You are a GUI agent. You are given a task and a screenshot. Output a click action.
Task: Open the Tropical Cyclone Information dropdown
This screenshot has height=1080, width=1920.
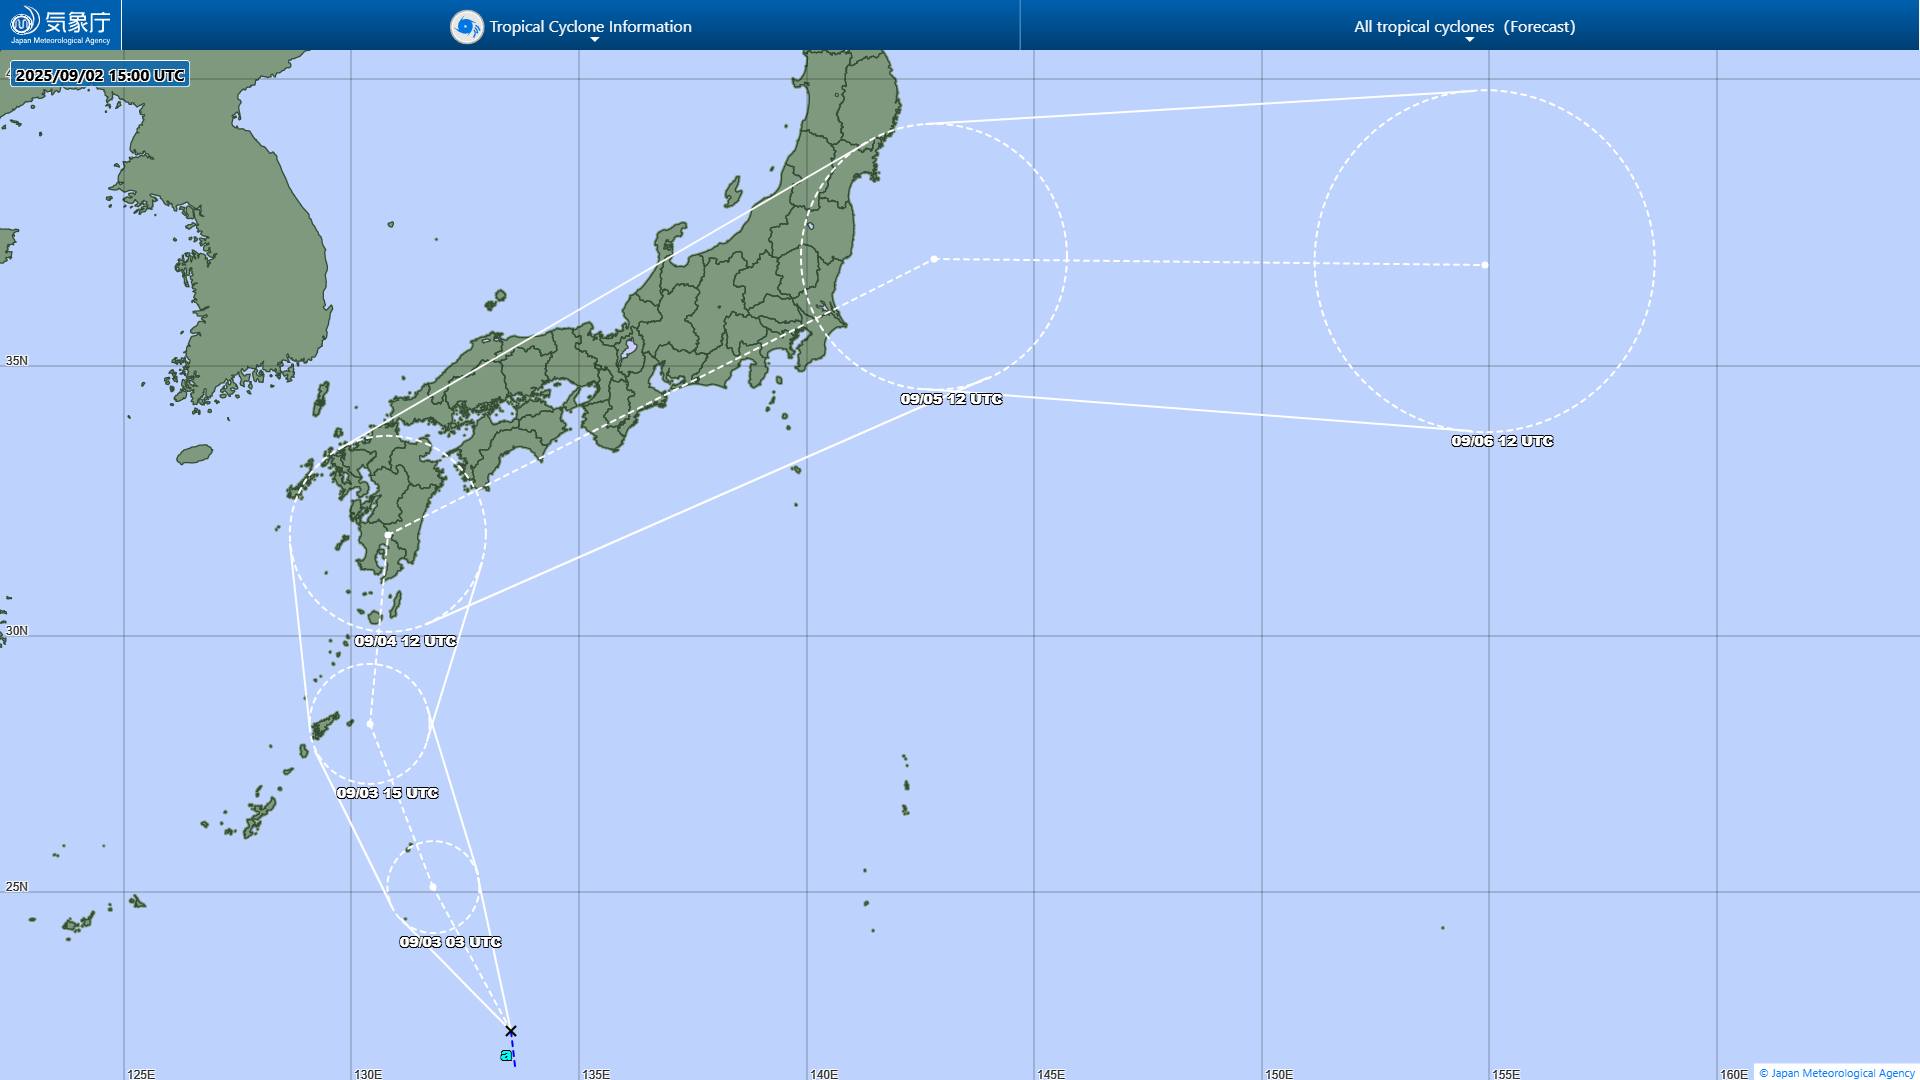coord(594,38)
